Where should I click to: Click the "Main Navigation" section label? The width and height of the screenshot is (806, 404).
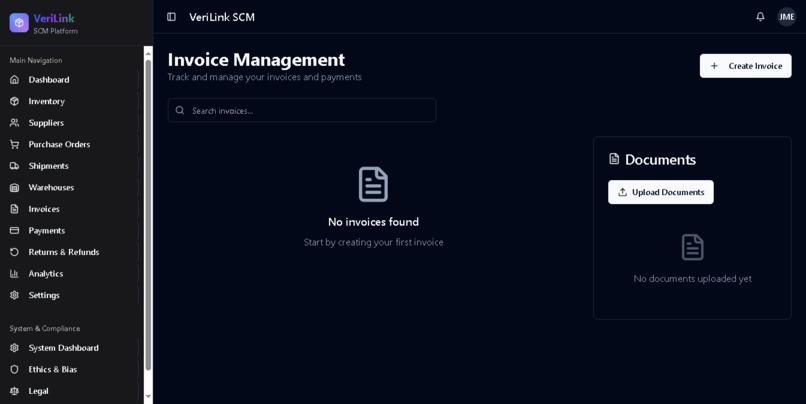(35, 60)
